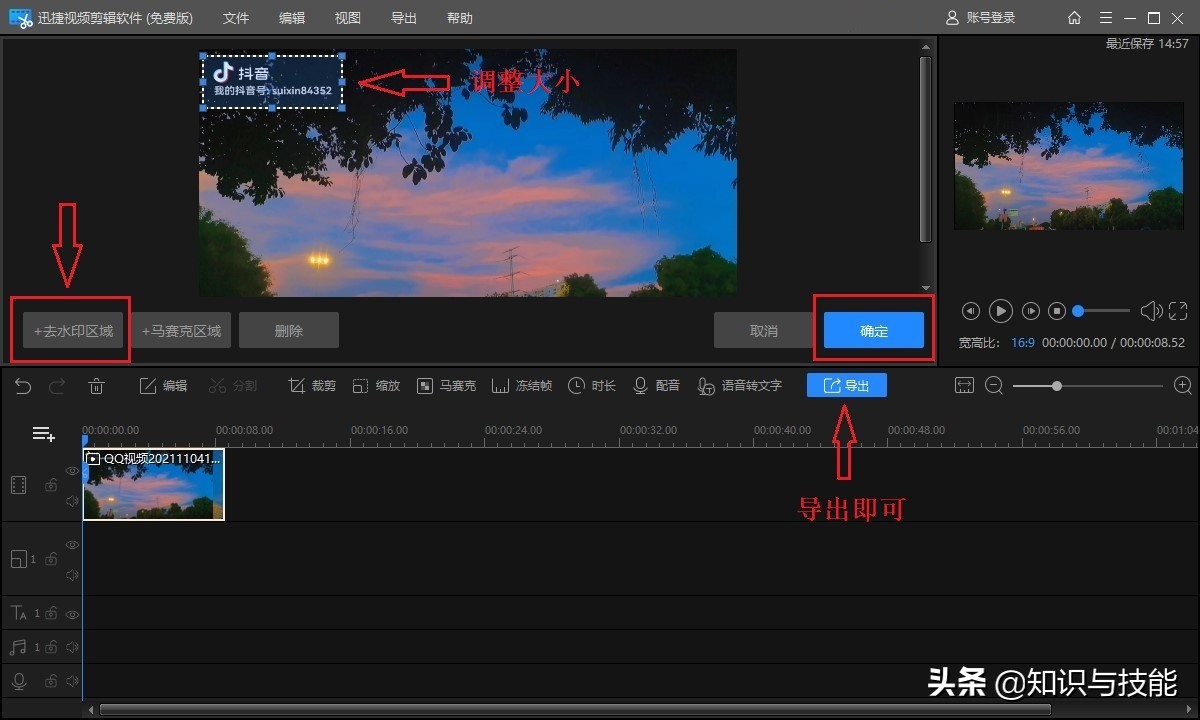The image size is (1200, 720).
Task: Toggle video track eye visibility
Action: coord(72,471)
